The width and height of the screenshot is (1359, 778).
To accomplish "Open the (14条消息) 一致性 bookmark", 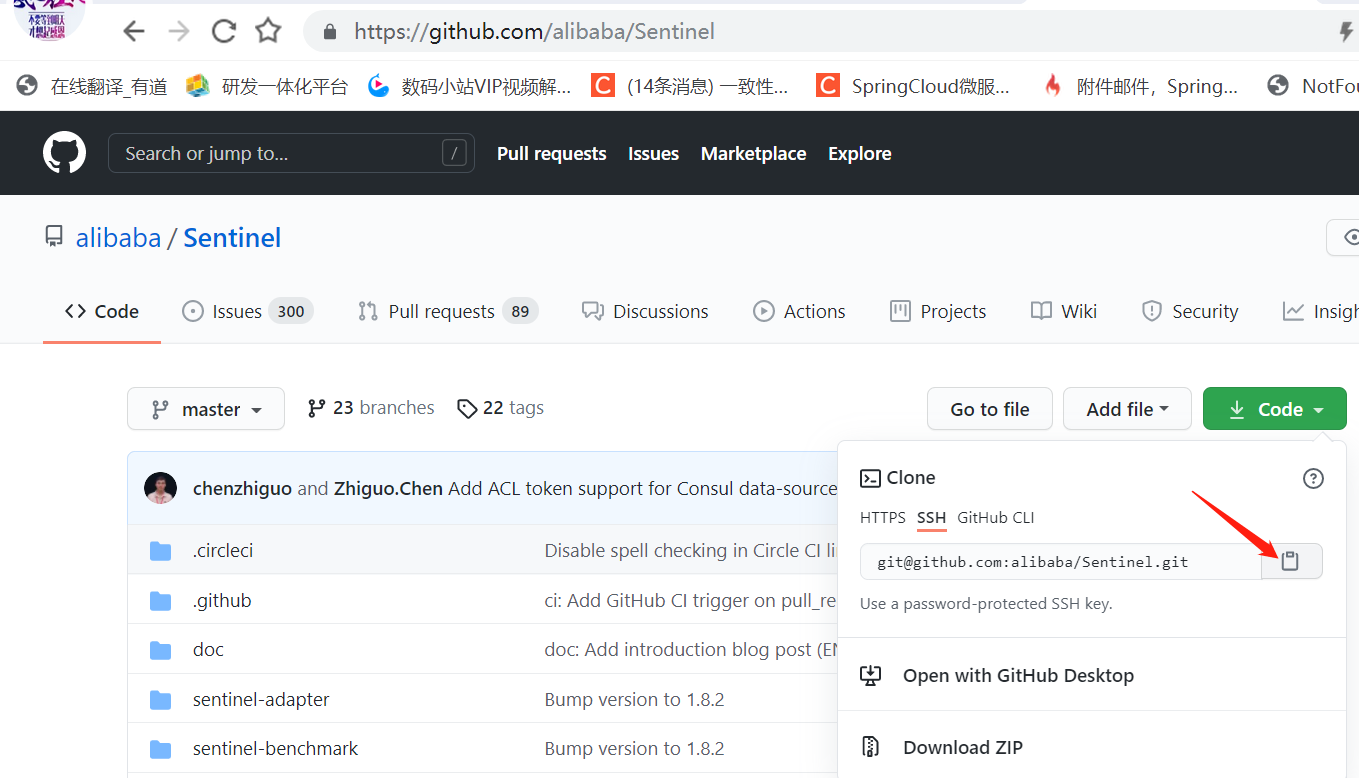I will [x=690, y=87].
